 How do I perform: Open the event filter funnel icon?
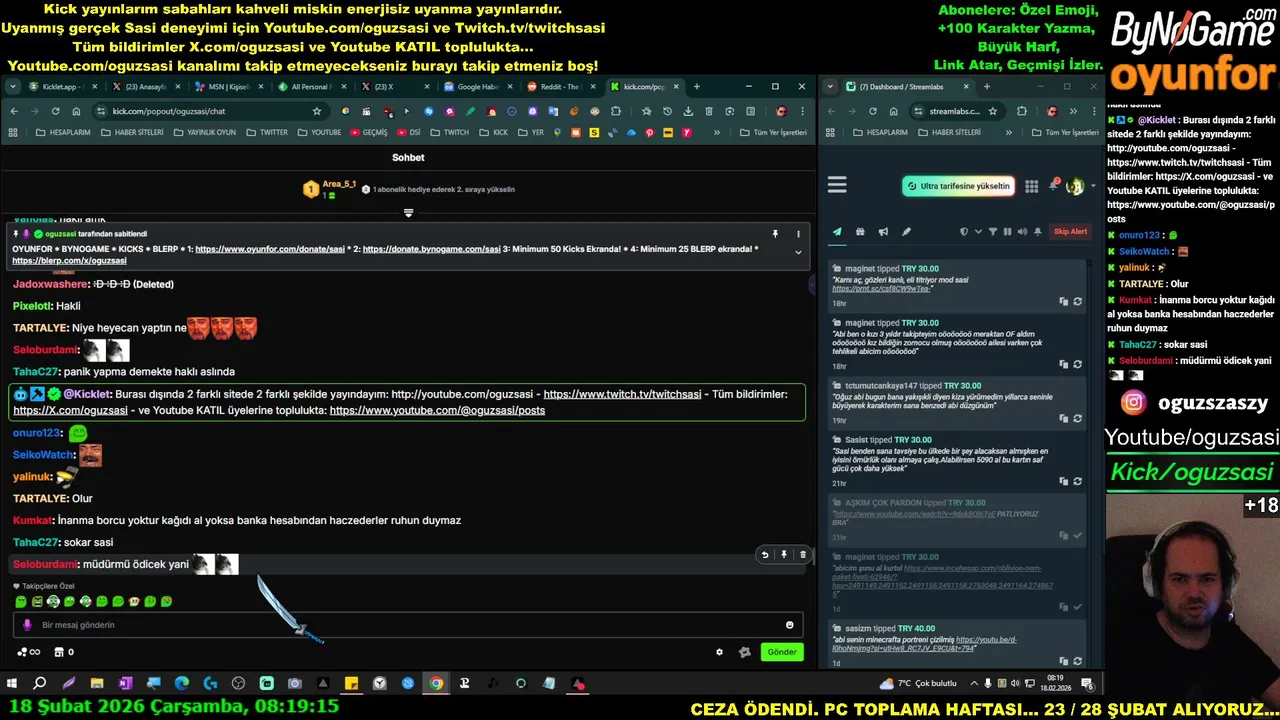(x=993, y=232)
